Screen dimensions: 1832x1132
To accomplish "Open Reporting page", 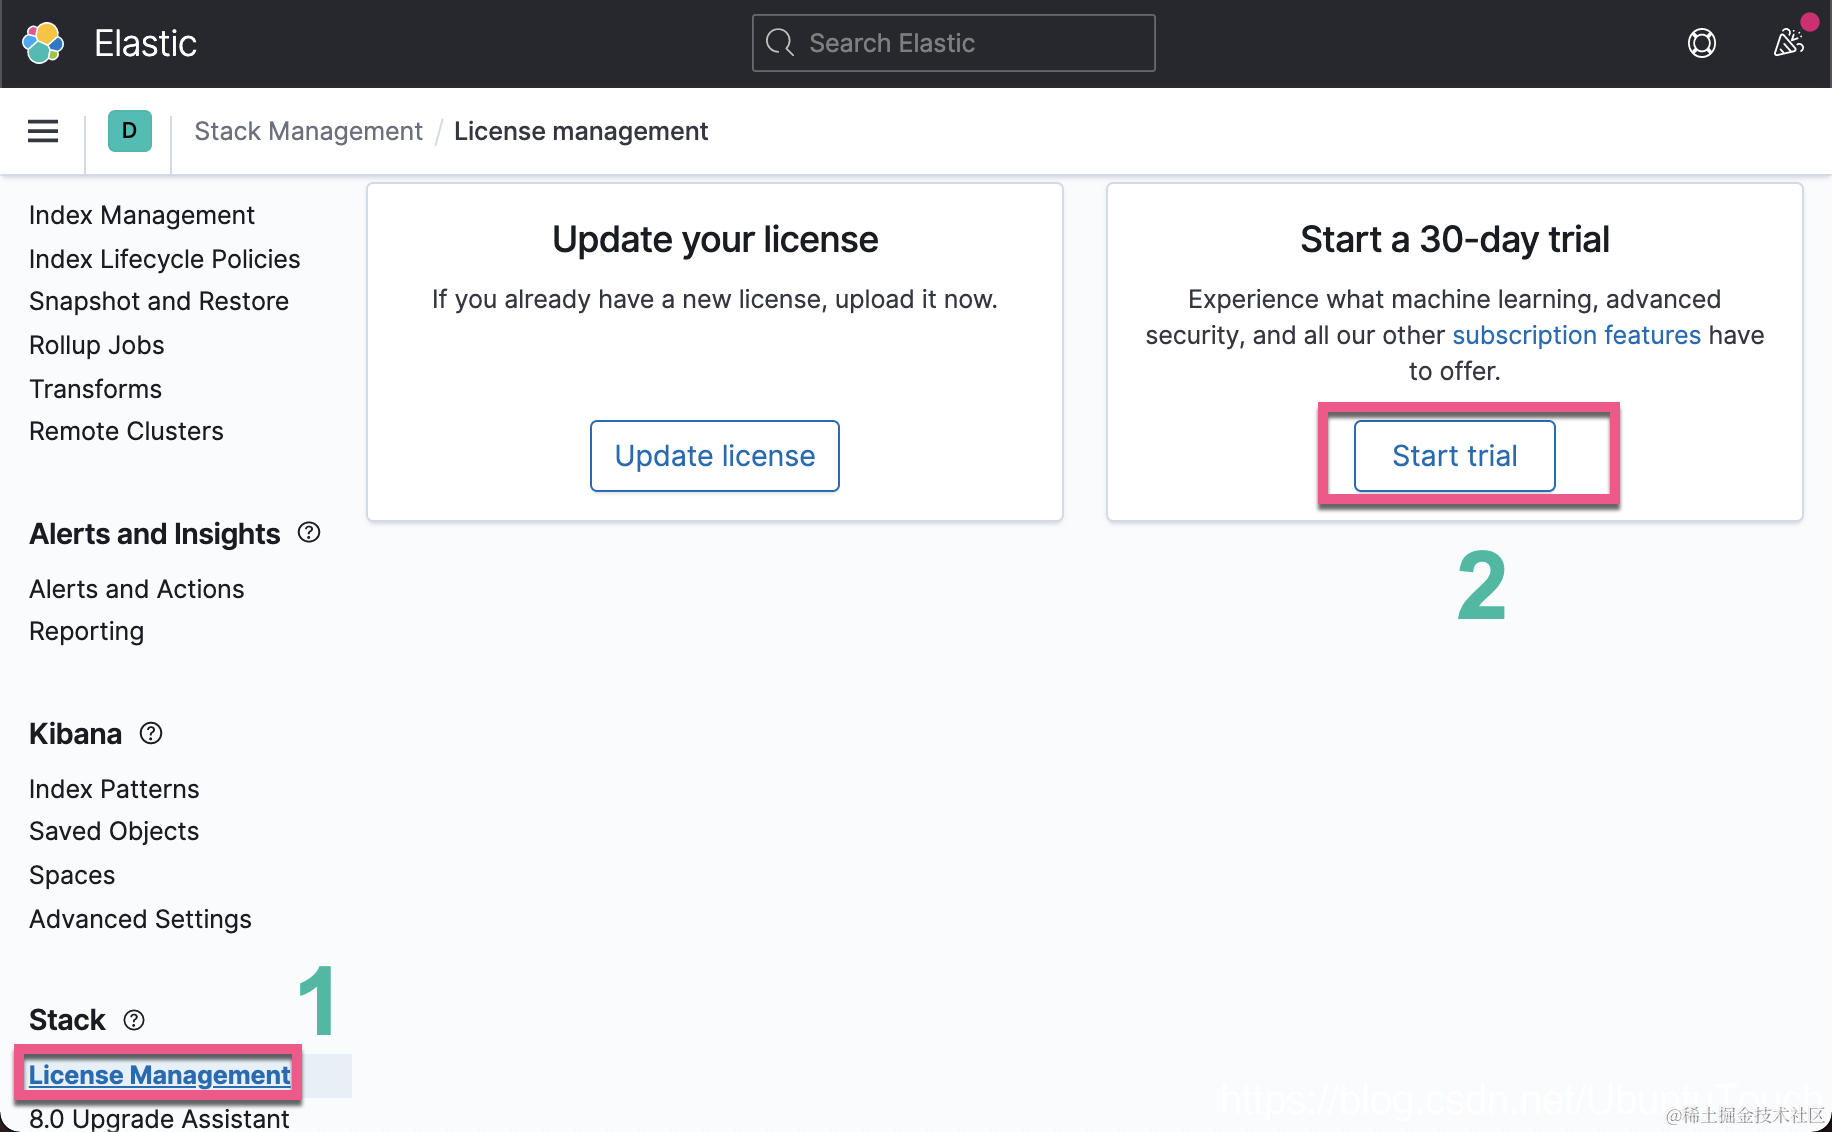I will (87, 631).
